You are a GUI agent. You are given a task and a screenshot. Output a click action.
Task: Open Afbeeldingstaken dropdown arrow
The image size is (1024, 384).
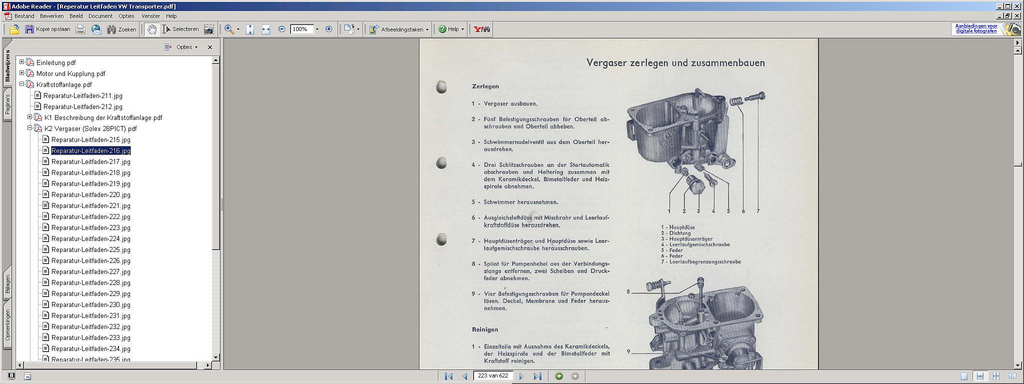coord(427,29)
